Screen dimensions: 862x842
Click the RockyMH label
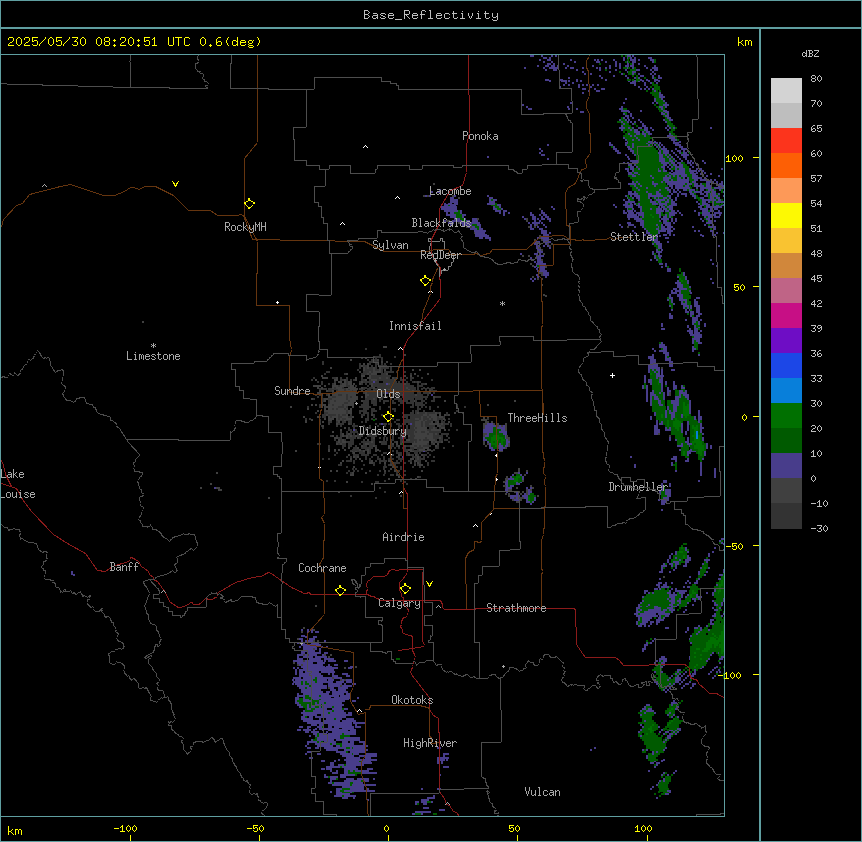pos(245,227)
